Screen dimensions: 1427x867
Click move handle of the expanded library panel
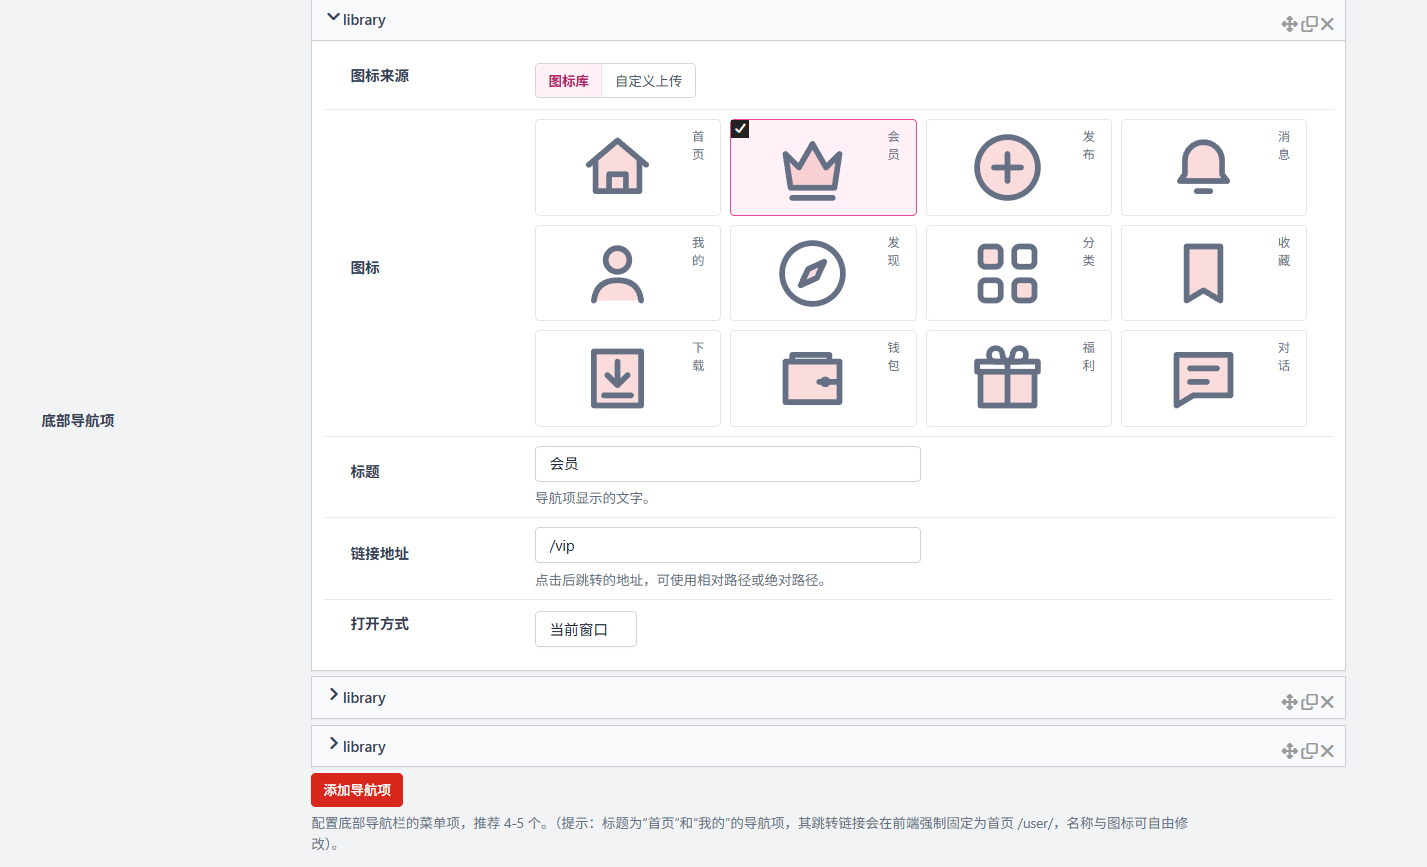coord(1290,24)
